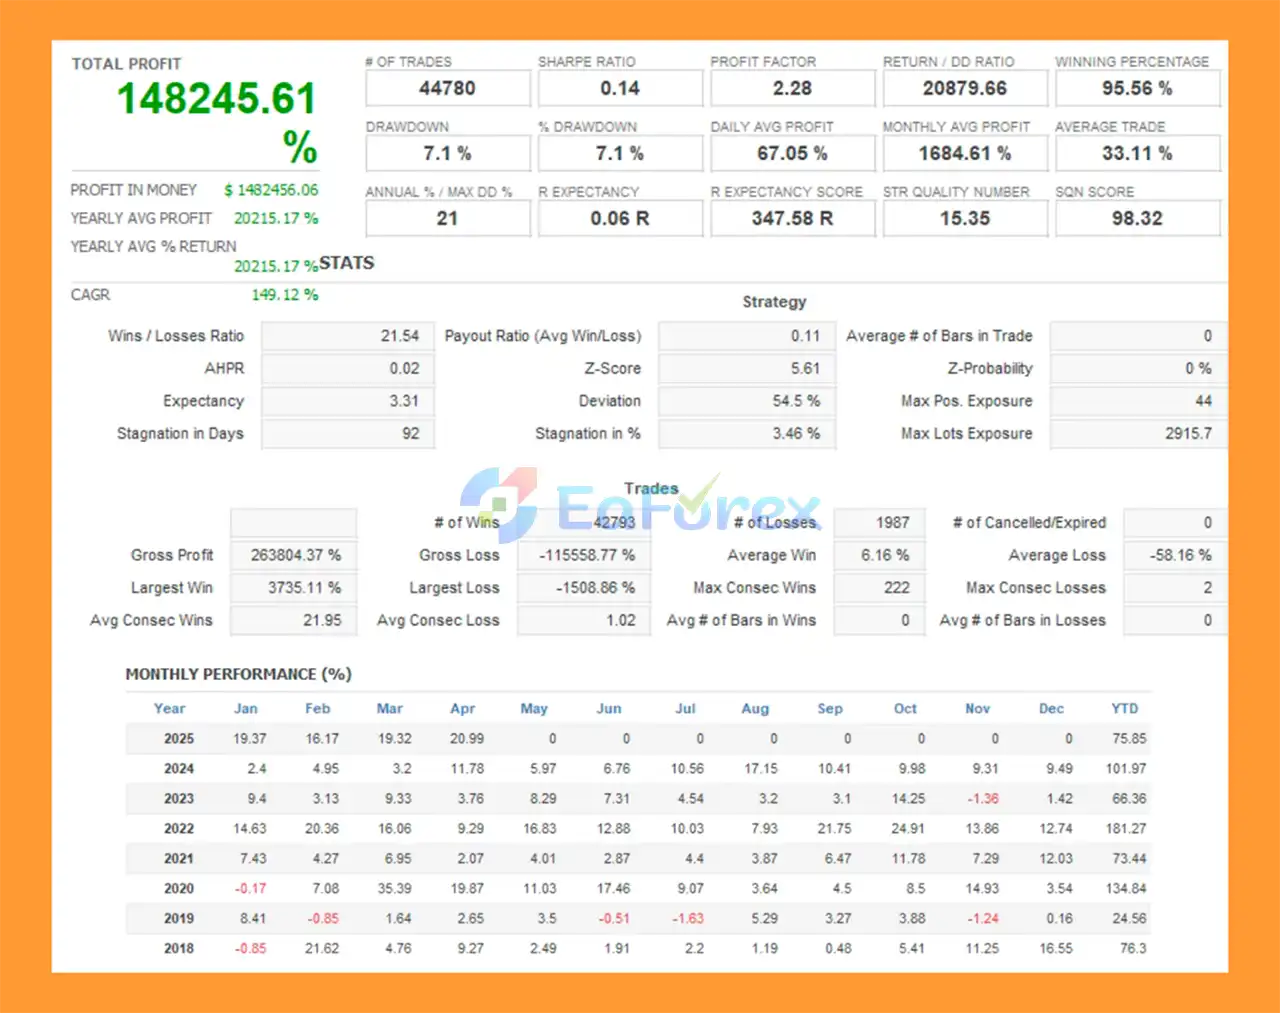
Task: Select the 2025 row year label
Action: pyautogui.click(x=179, y=739)
